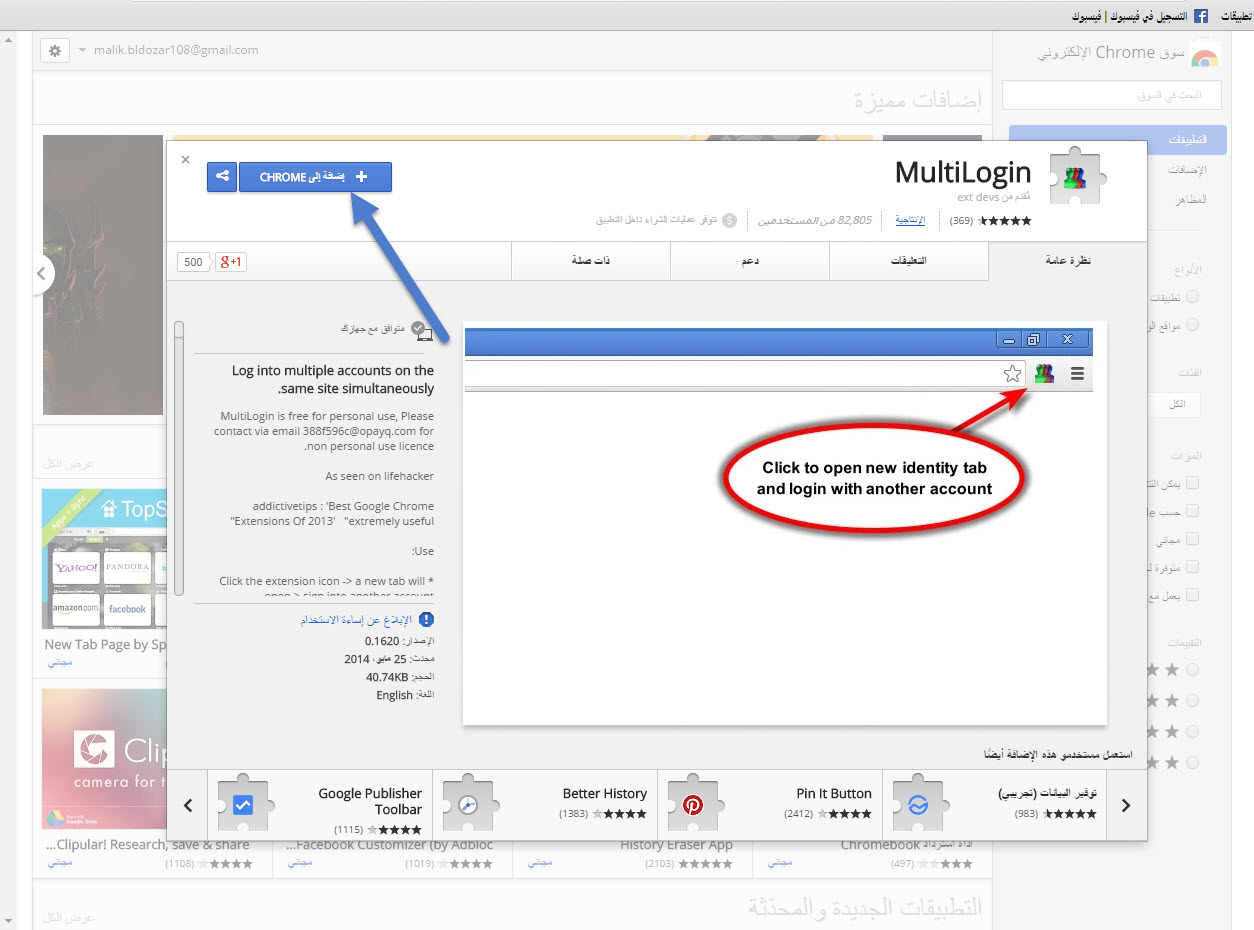Toggle the fifth Features checkbox (Works with)
The image size is (1254, 930).
click(x=1192, y=595)
